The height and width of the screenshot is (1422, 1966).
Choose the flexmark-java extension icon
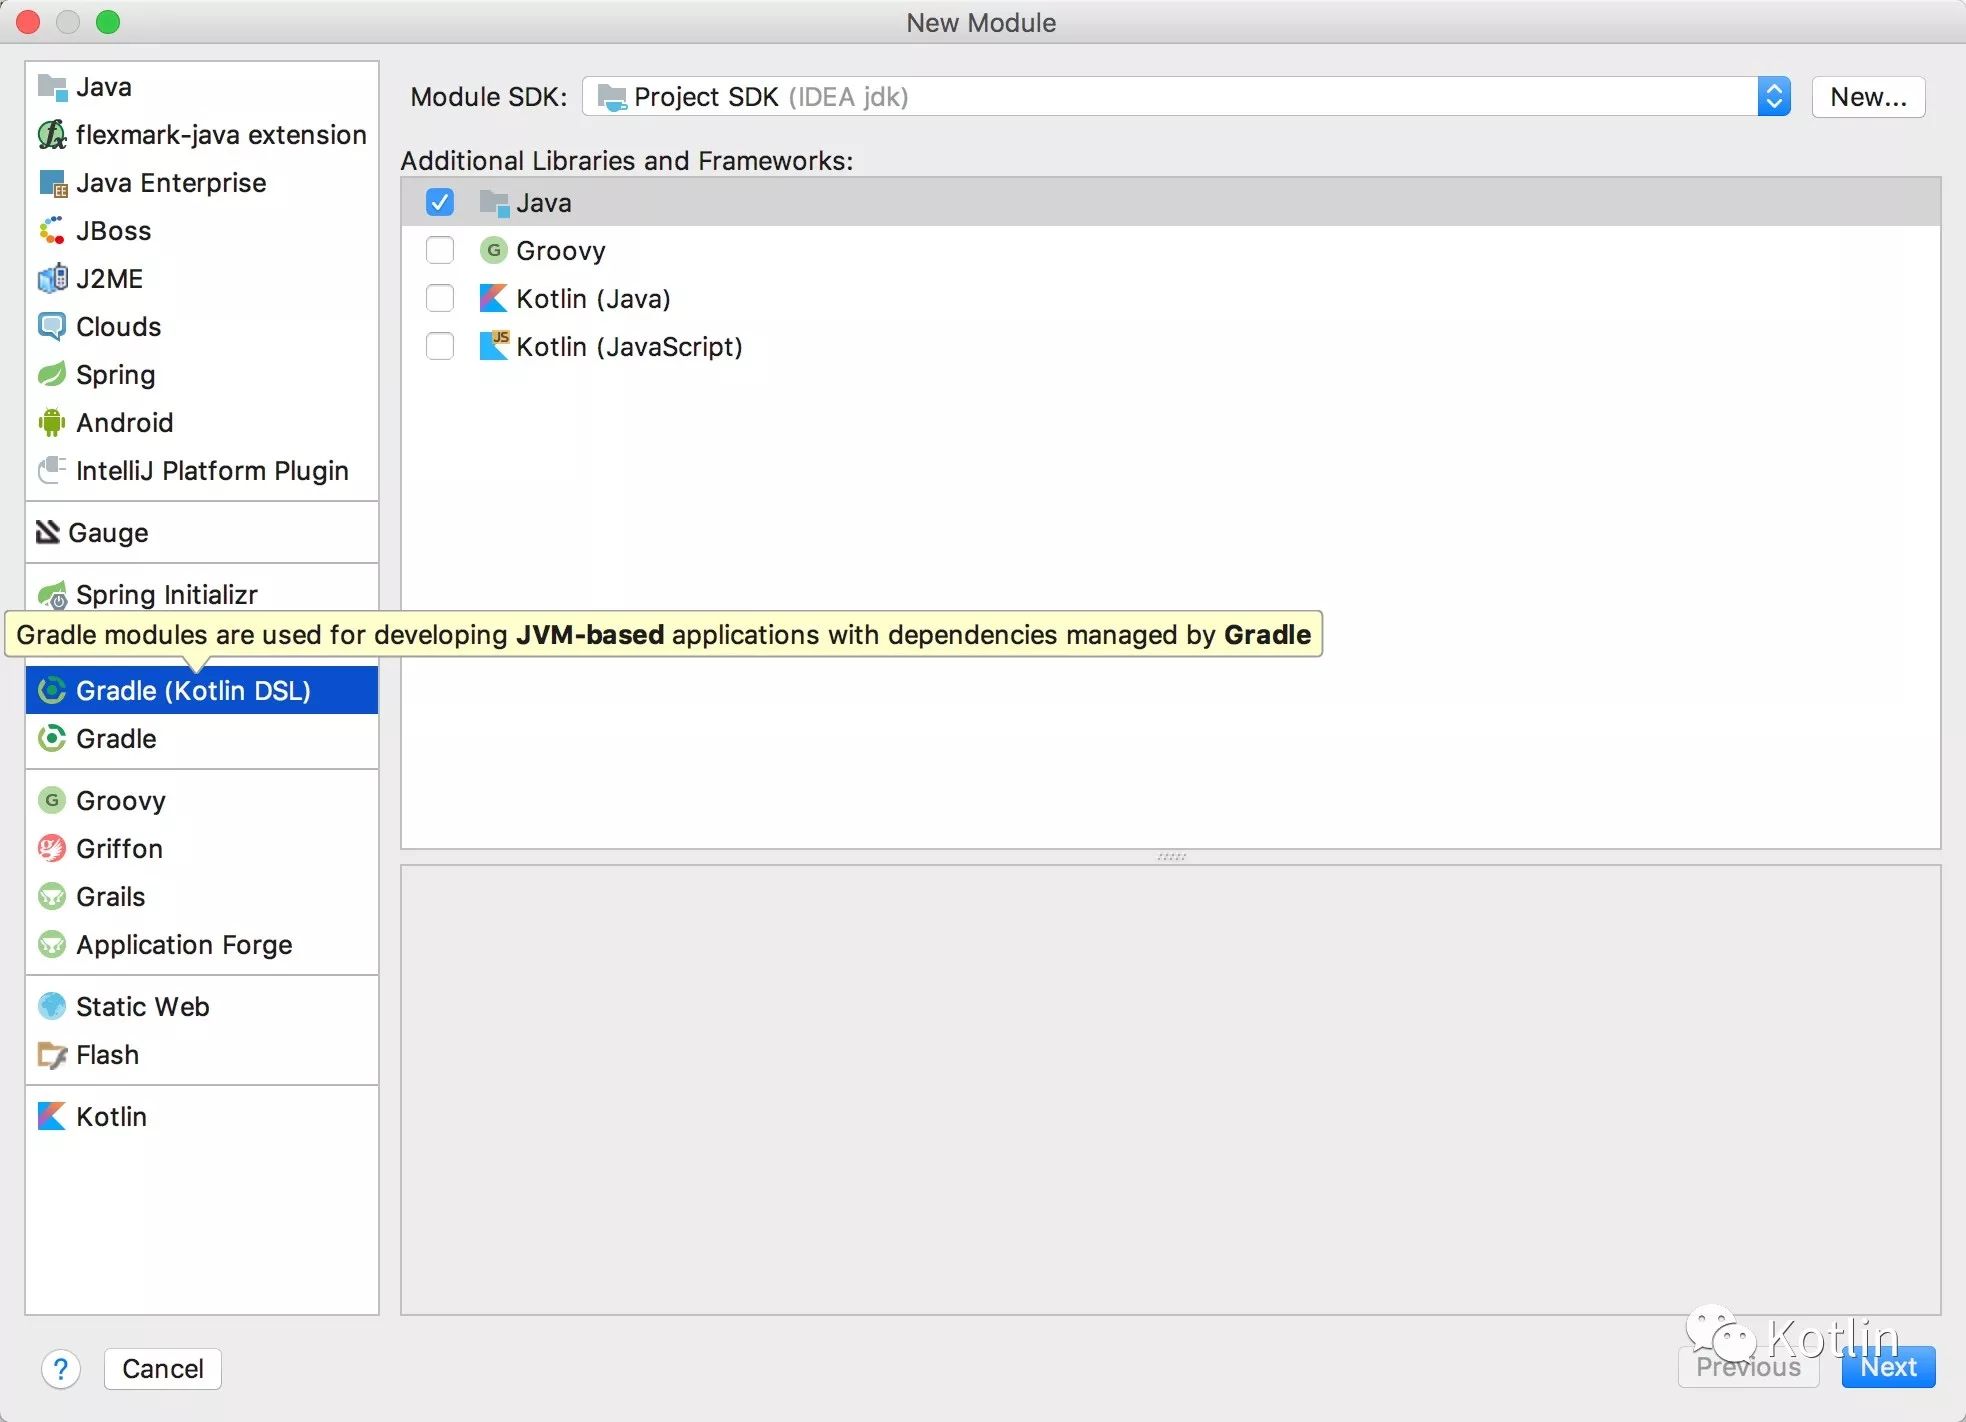click(x=52, y=135)
